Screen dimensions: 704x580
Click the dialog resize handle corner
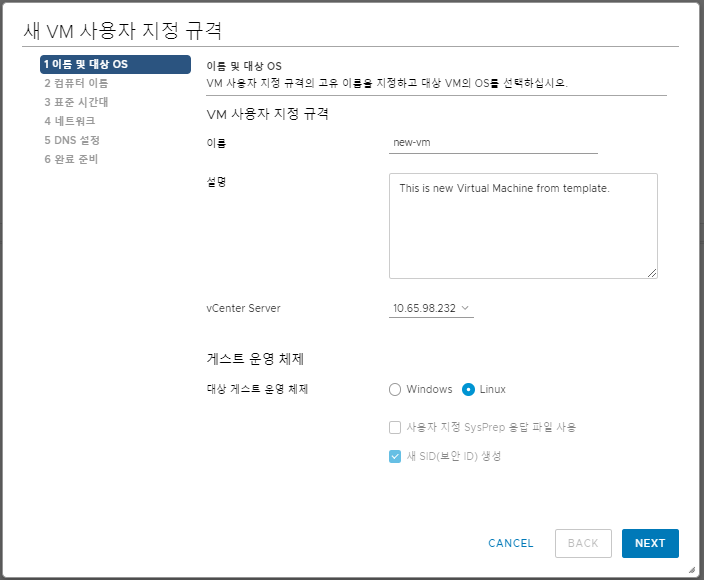(x=692, y=570)
